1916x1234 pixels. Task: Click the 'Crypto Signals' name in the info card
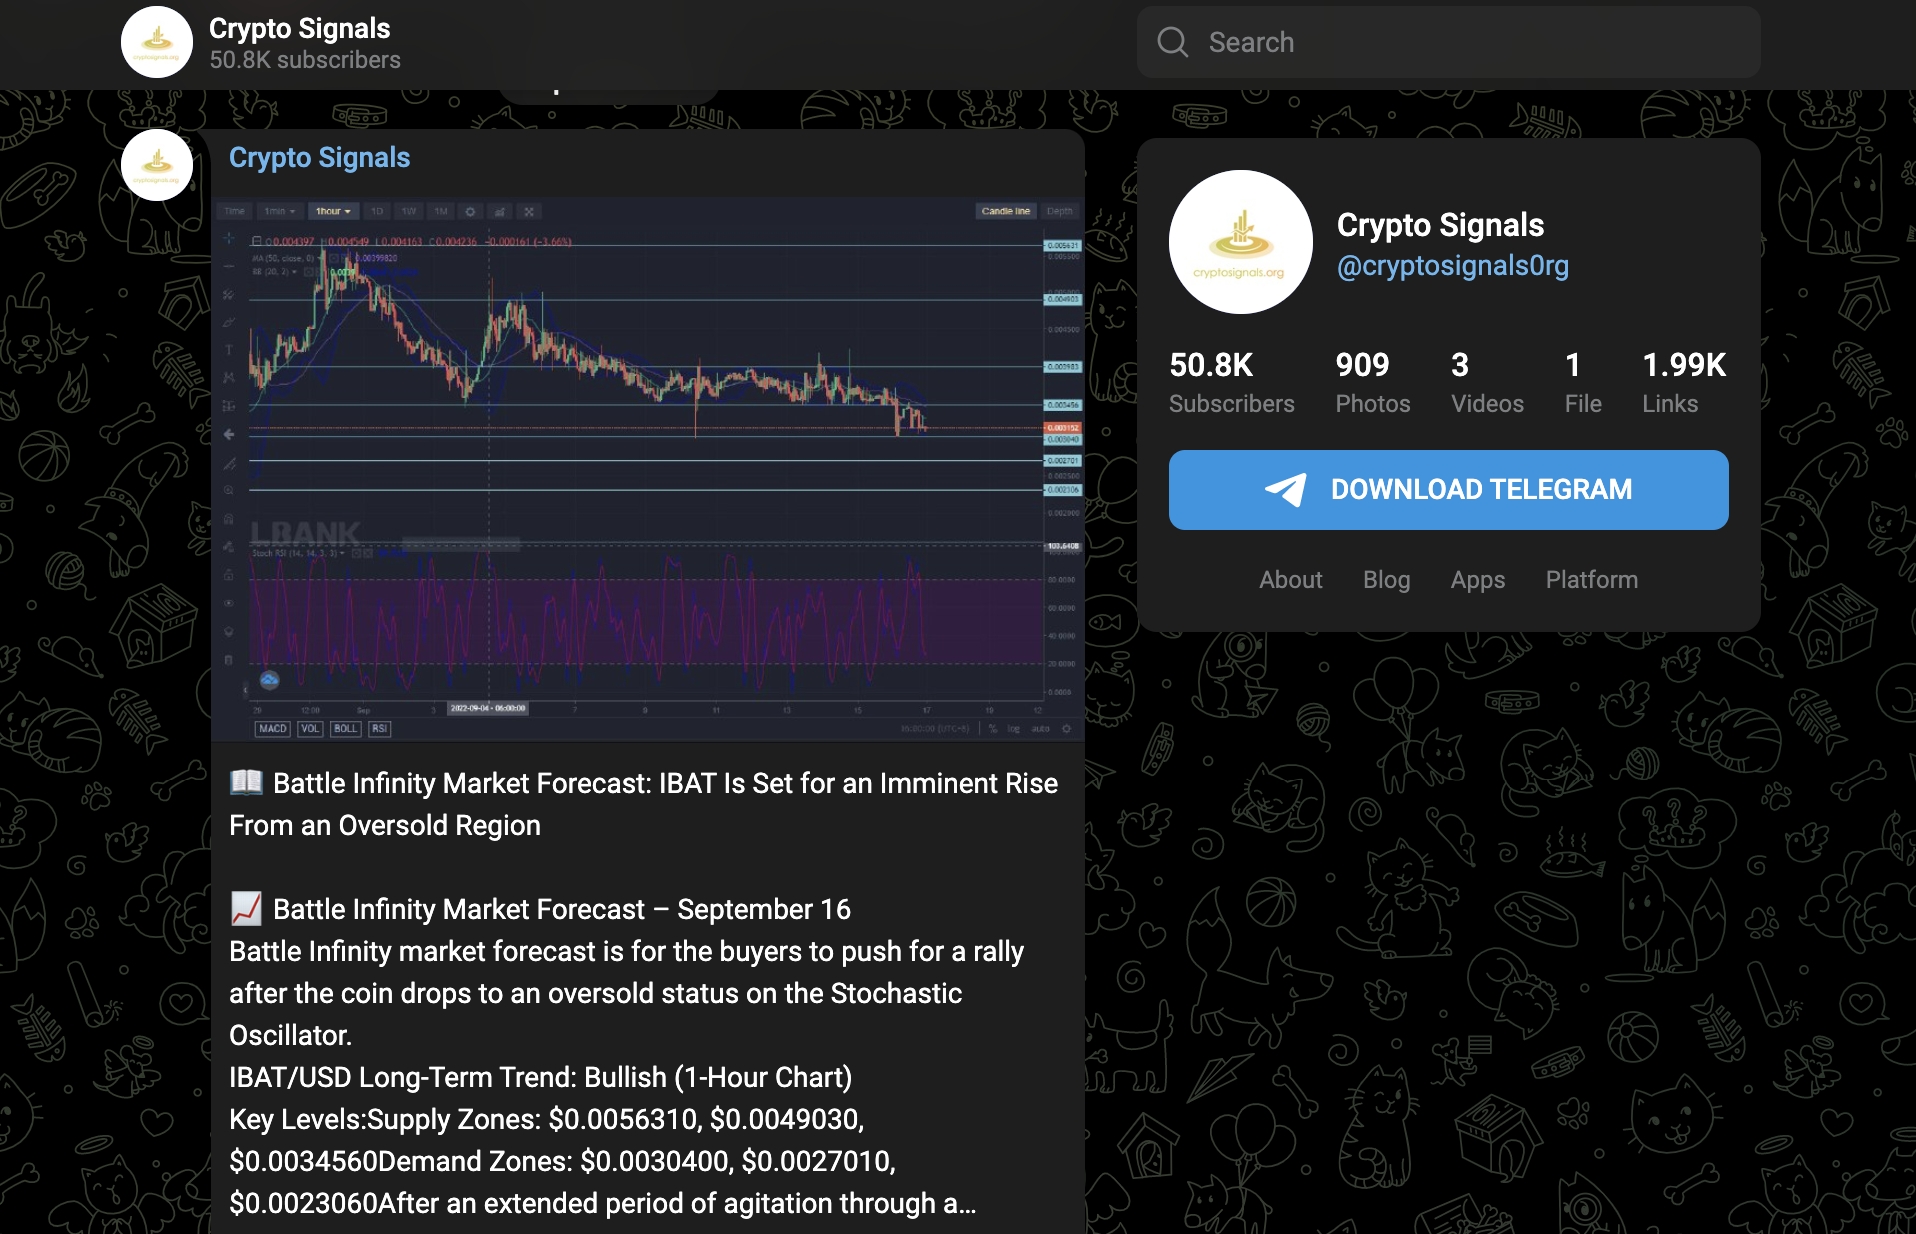(1440, 225)
